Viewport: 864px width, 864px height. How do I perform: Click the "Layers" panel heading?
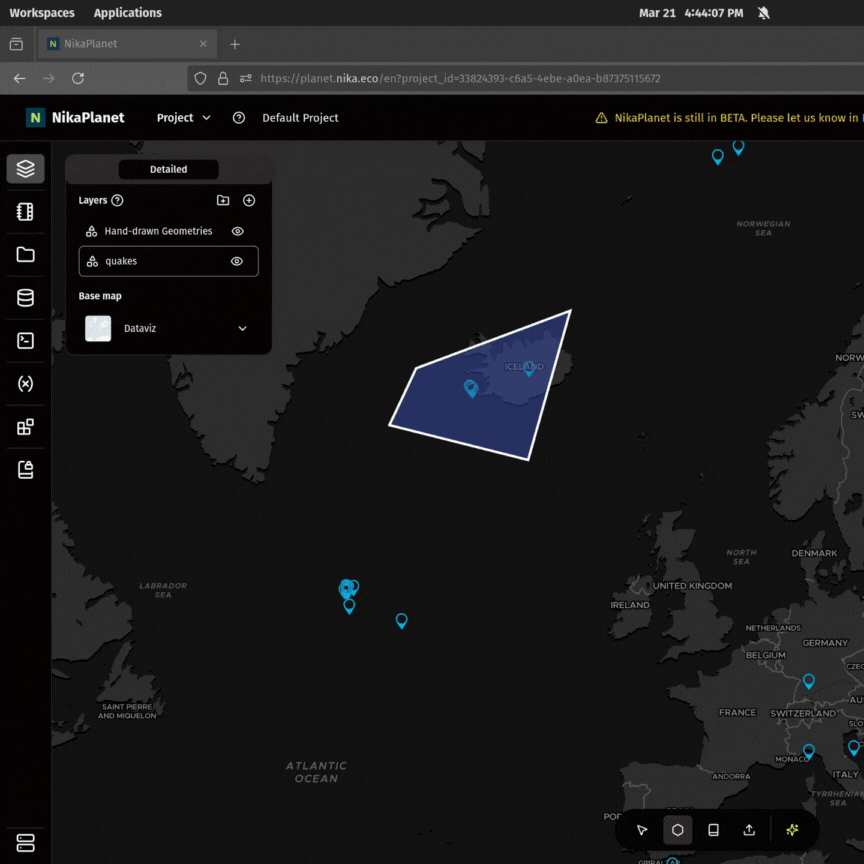(x=93, y=201)
